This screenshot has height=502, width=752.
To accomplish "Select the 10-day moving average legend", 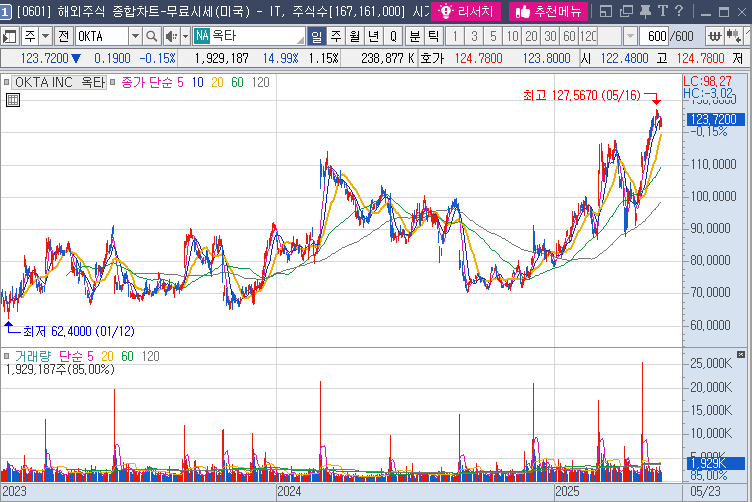I will pyautogui.click(x=198, y=82).
